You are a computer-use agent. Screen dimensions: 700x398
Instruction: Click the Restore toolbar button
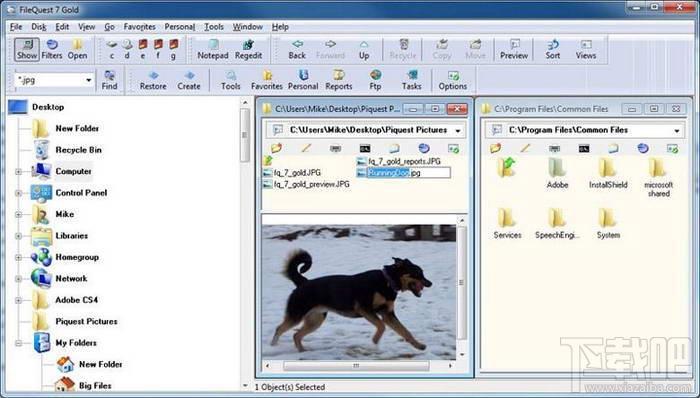(x=153, y=80)
